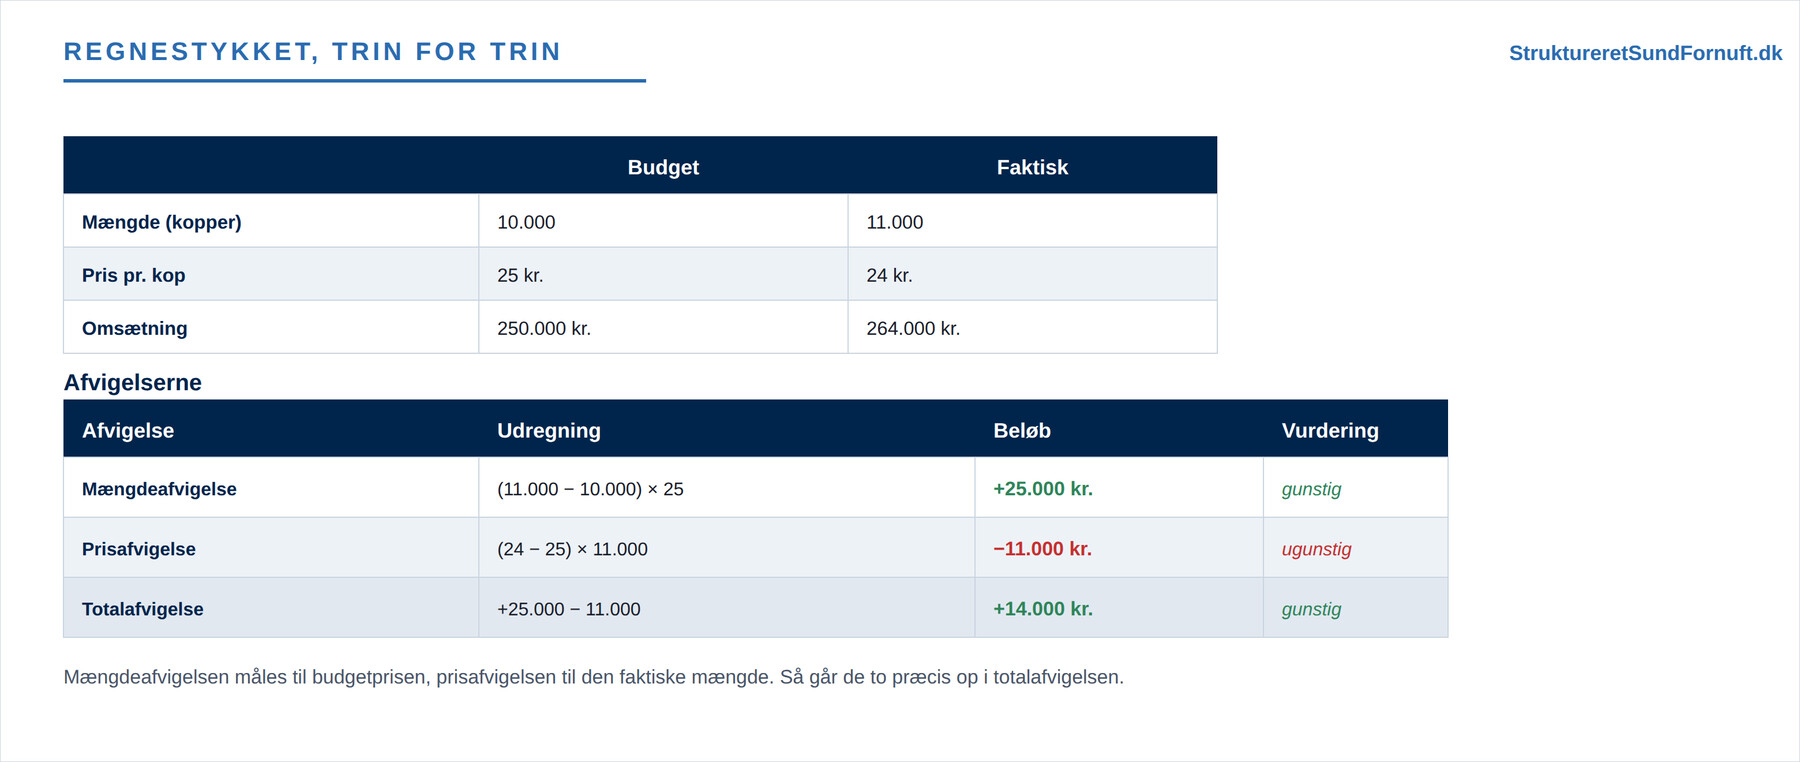Image resolution: width=1800 pixels, height=762 pixels.
Task: Select the actual quantity 11.000 cell
Action: pyautogui.click(x=1032, y=221)
